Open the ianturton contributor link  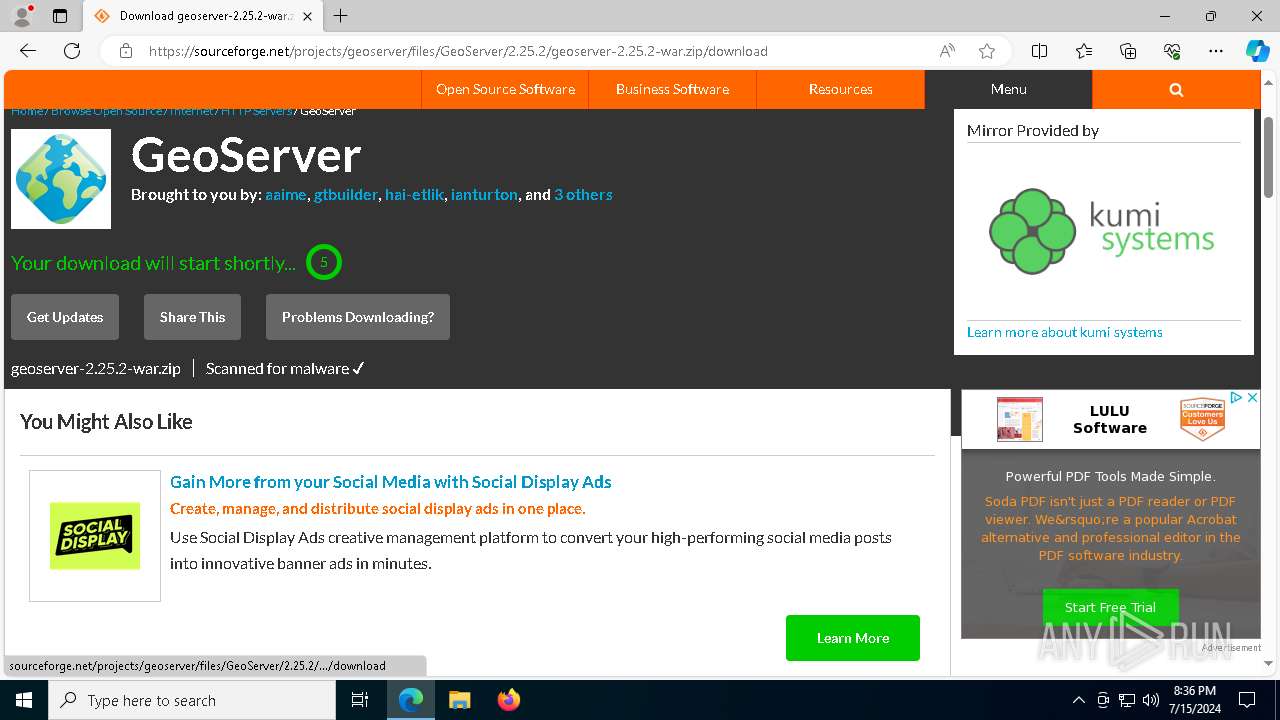[x=484, y=195]
